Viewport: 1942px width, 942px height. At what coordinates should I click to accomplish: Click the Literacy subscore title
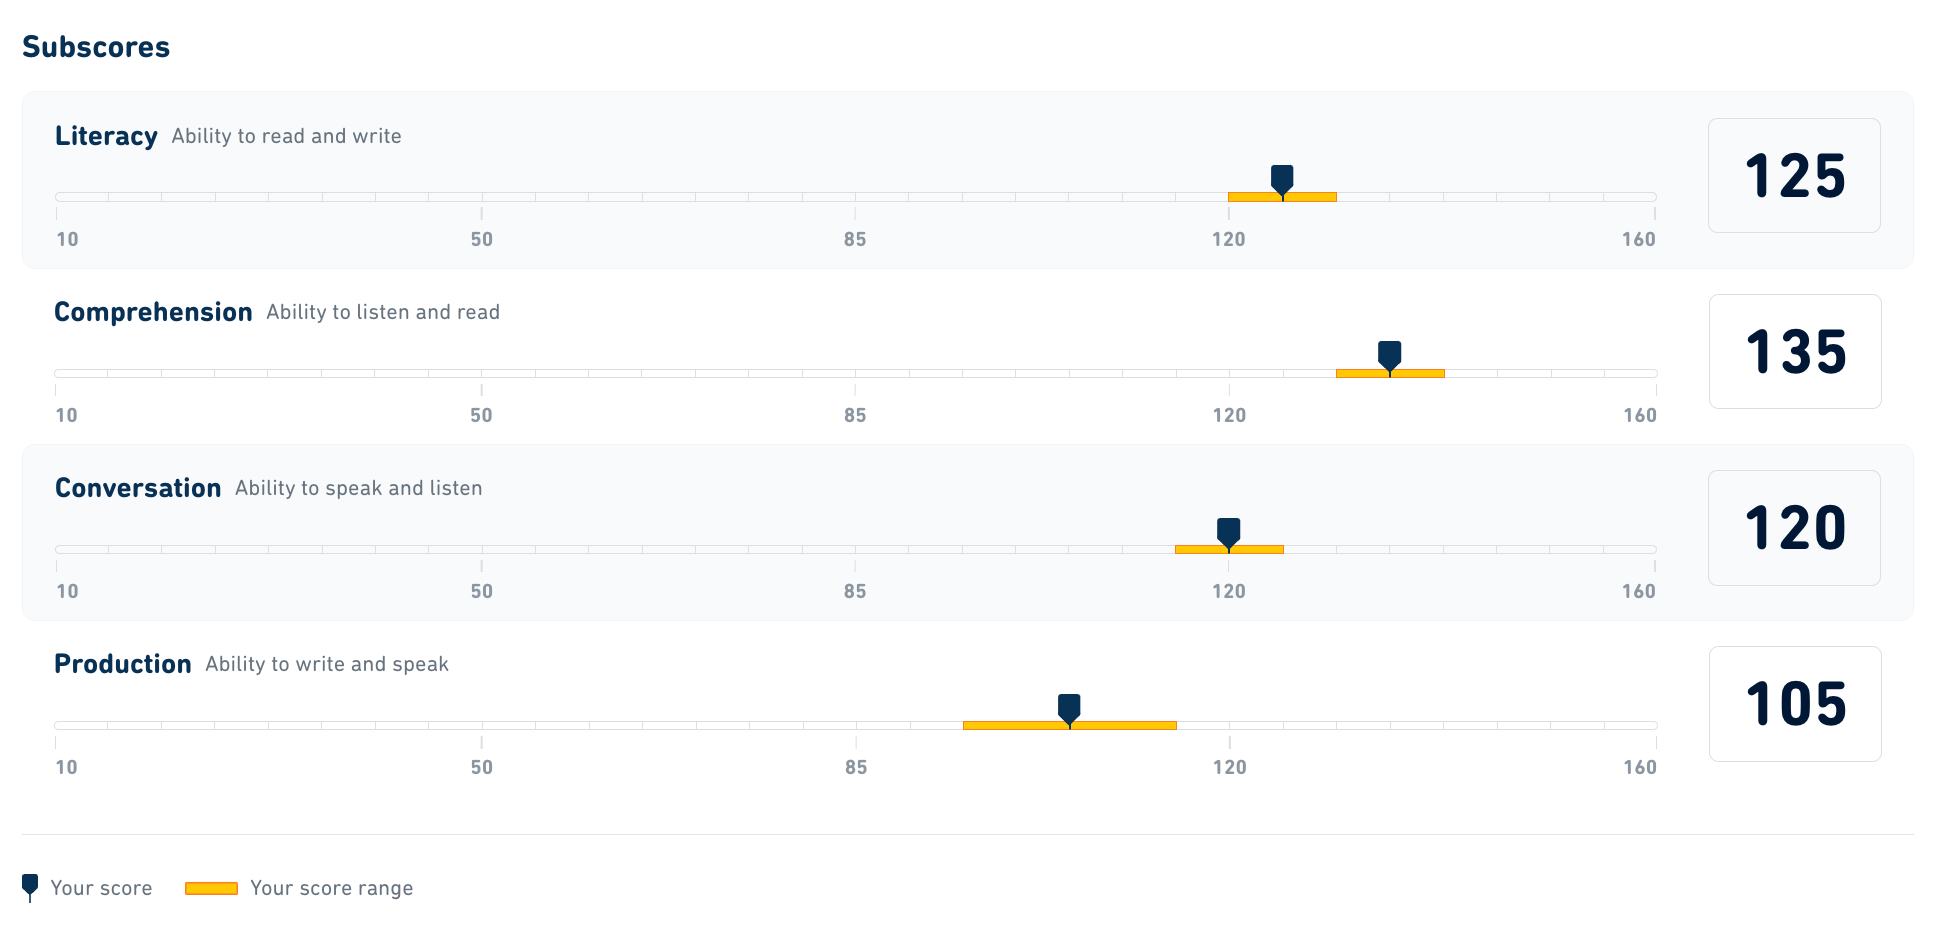tap(106, 136)
